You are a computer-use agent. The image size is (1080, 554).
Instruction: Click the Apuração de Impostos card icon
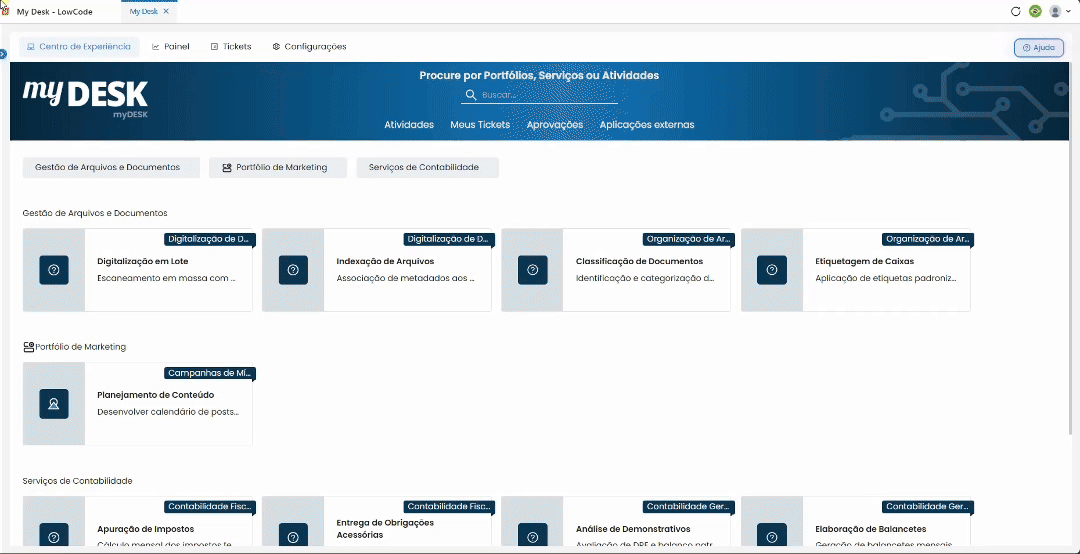54,537
